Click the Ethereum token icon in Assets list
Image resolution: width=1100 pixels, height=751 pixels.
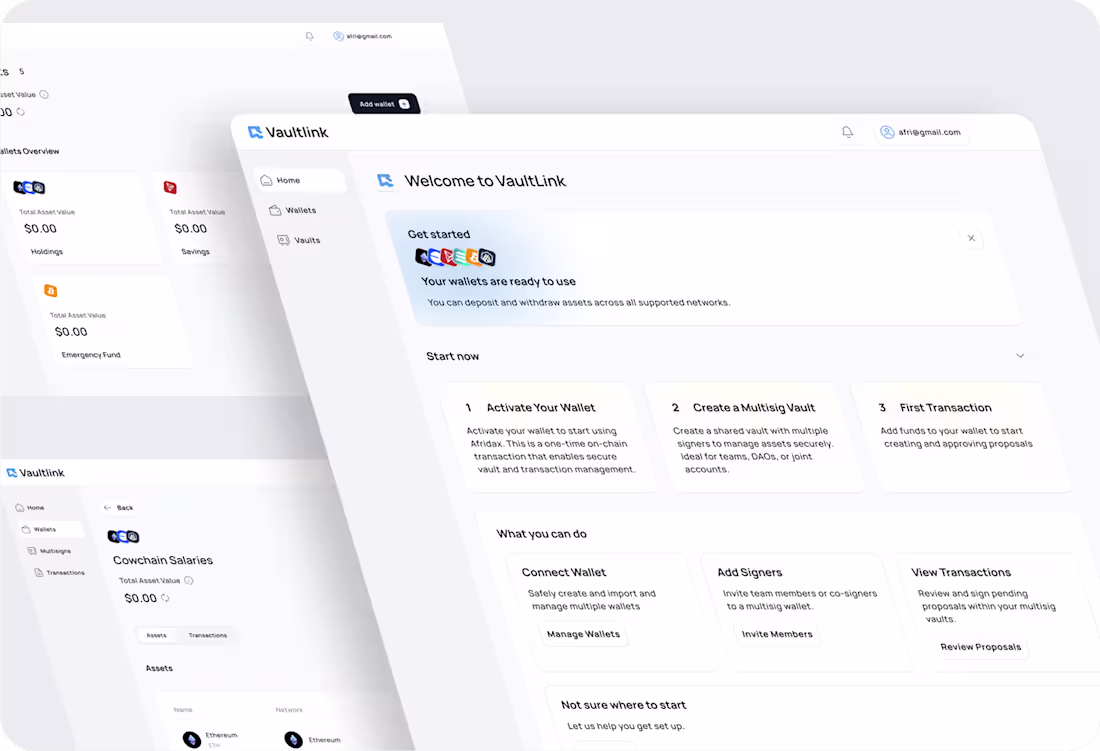click(191, 739)
